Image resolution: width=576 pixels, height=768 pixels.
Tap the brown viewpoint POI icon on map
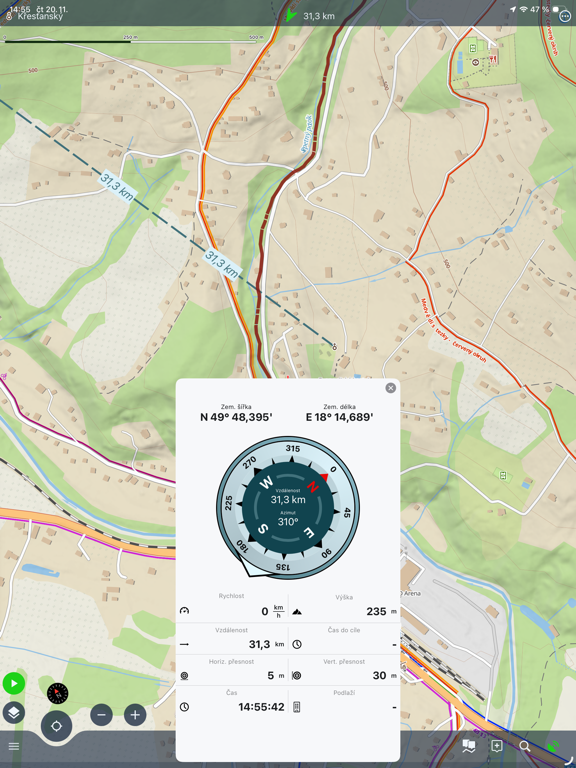point(475,62)
